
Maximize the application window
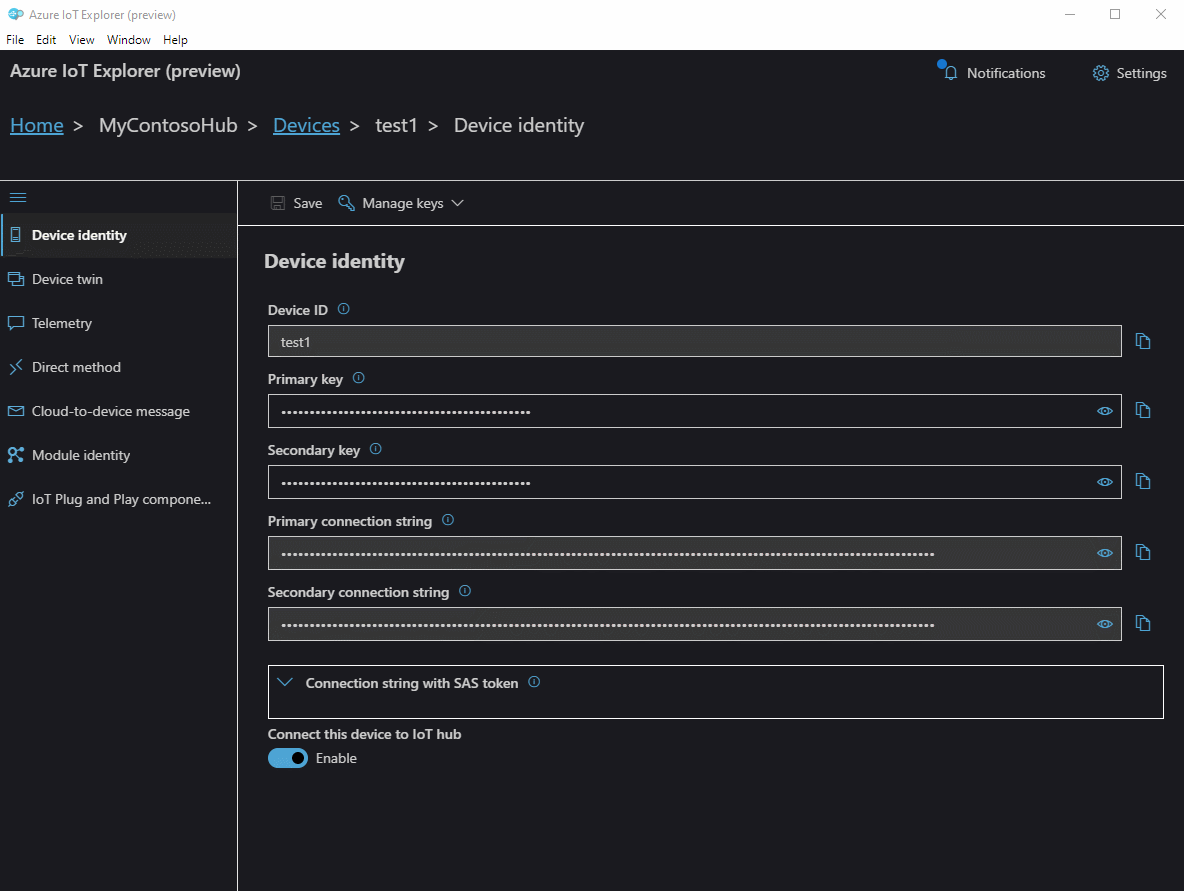tap(1115, 14)
